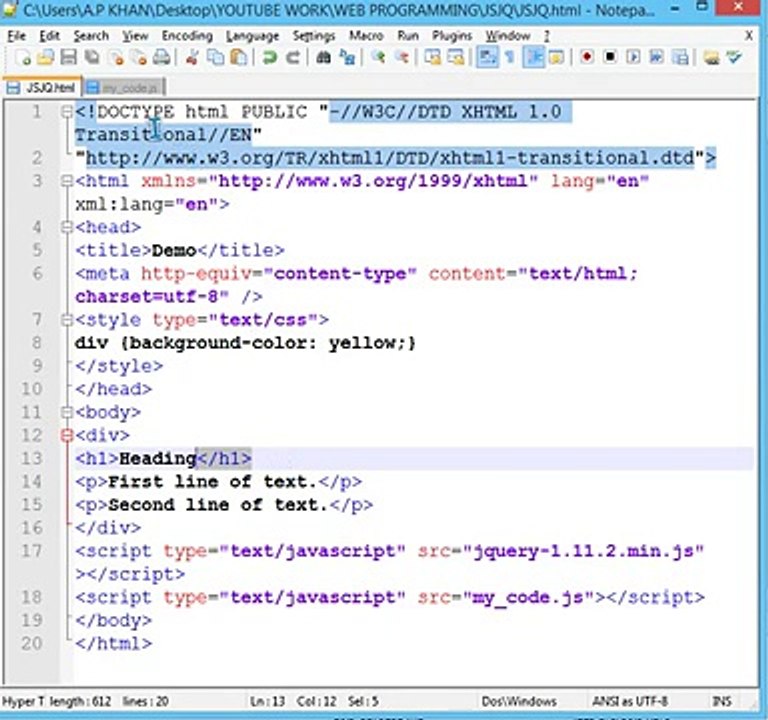Image resolution: width=768 pixels, height=720 pixels.
Task: Open the View menu
Action: (x=135, y=36)
